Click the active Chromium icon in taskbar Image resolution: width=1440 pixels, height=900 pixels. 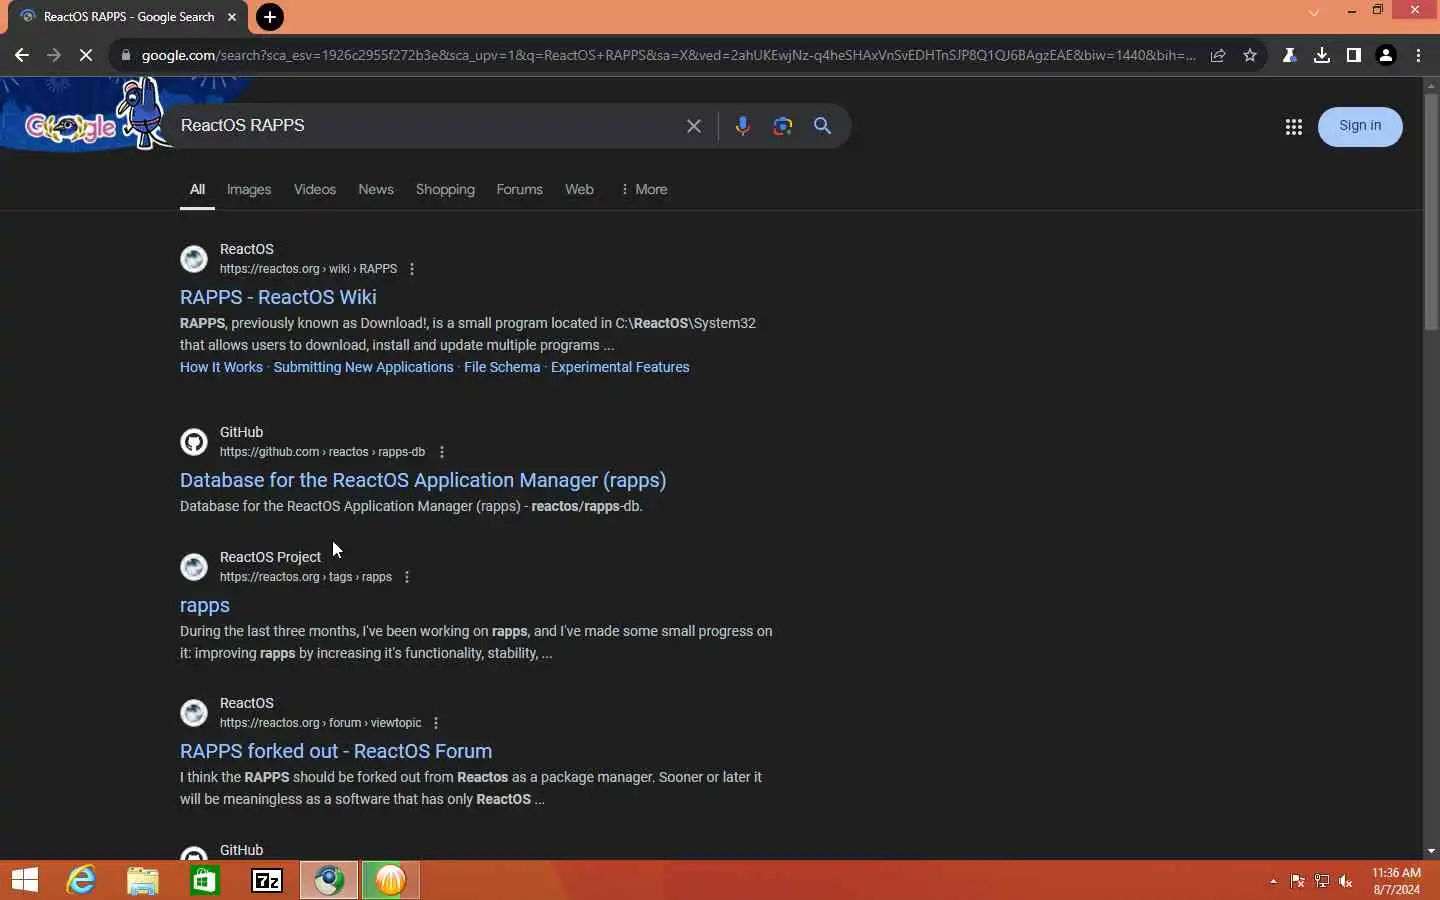(x=329, y=880)
